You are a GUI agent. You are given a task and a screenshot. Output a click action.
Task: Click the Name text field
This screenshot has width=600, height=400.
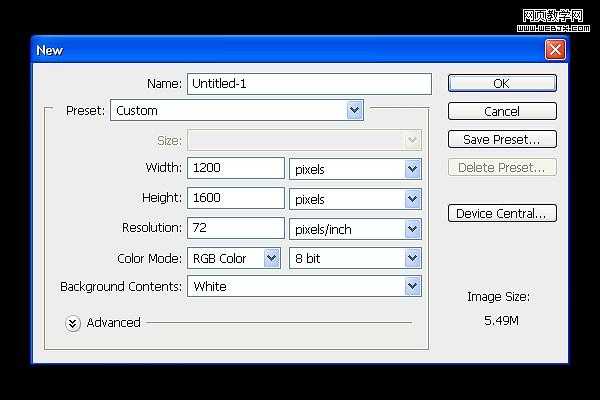(308, 84)
